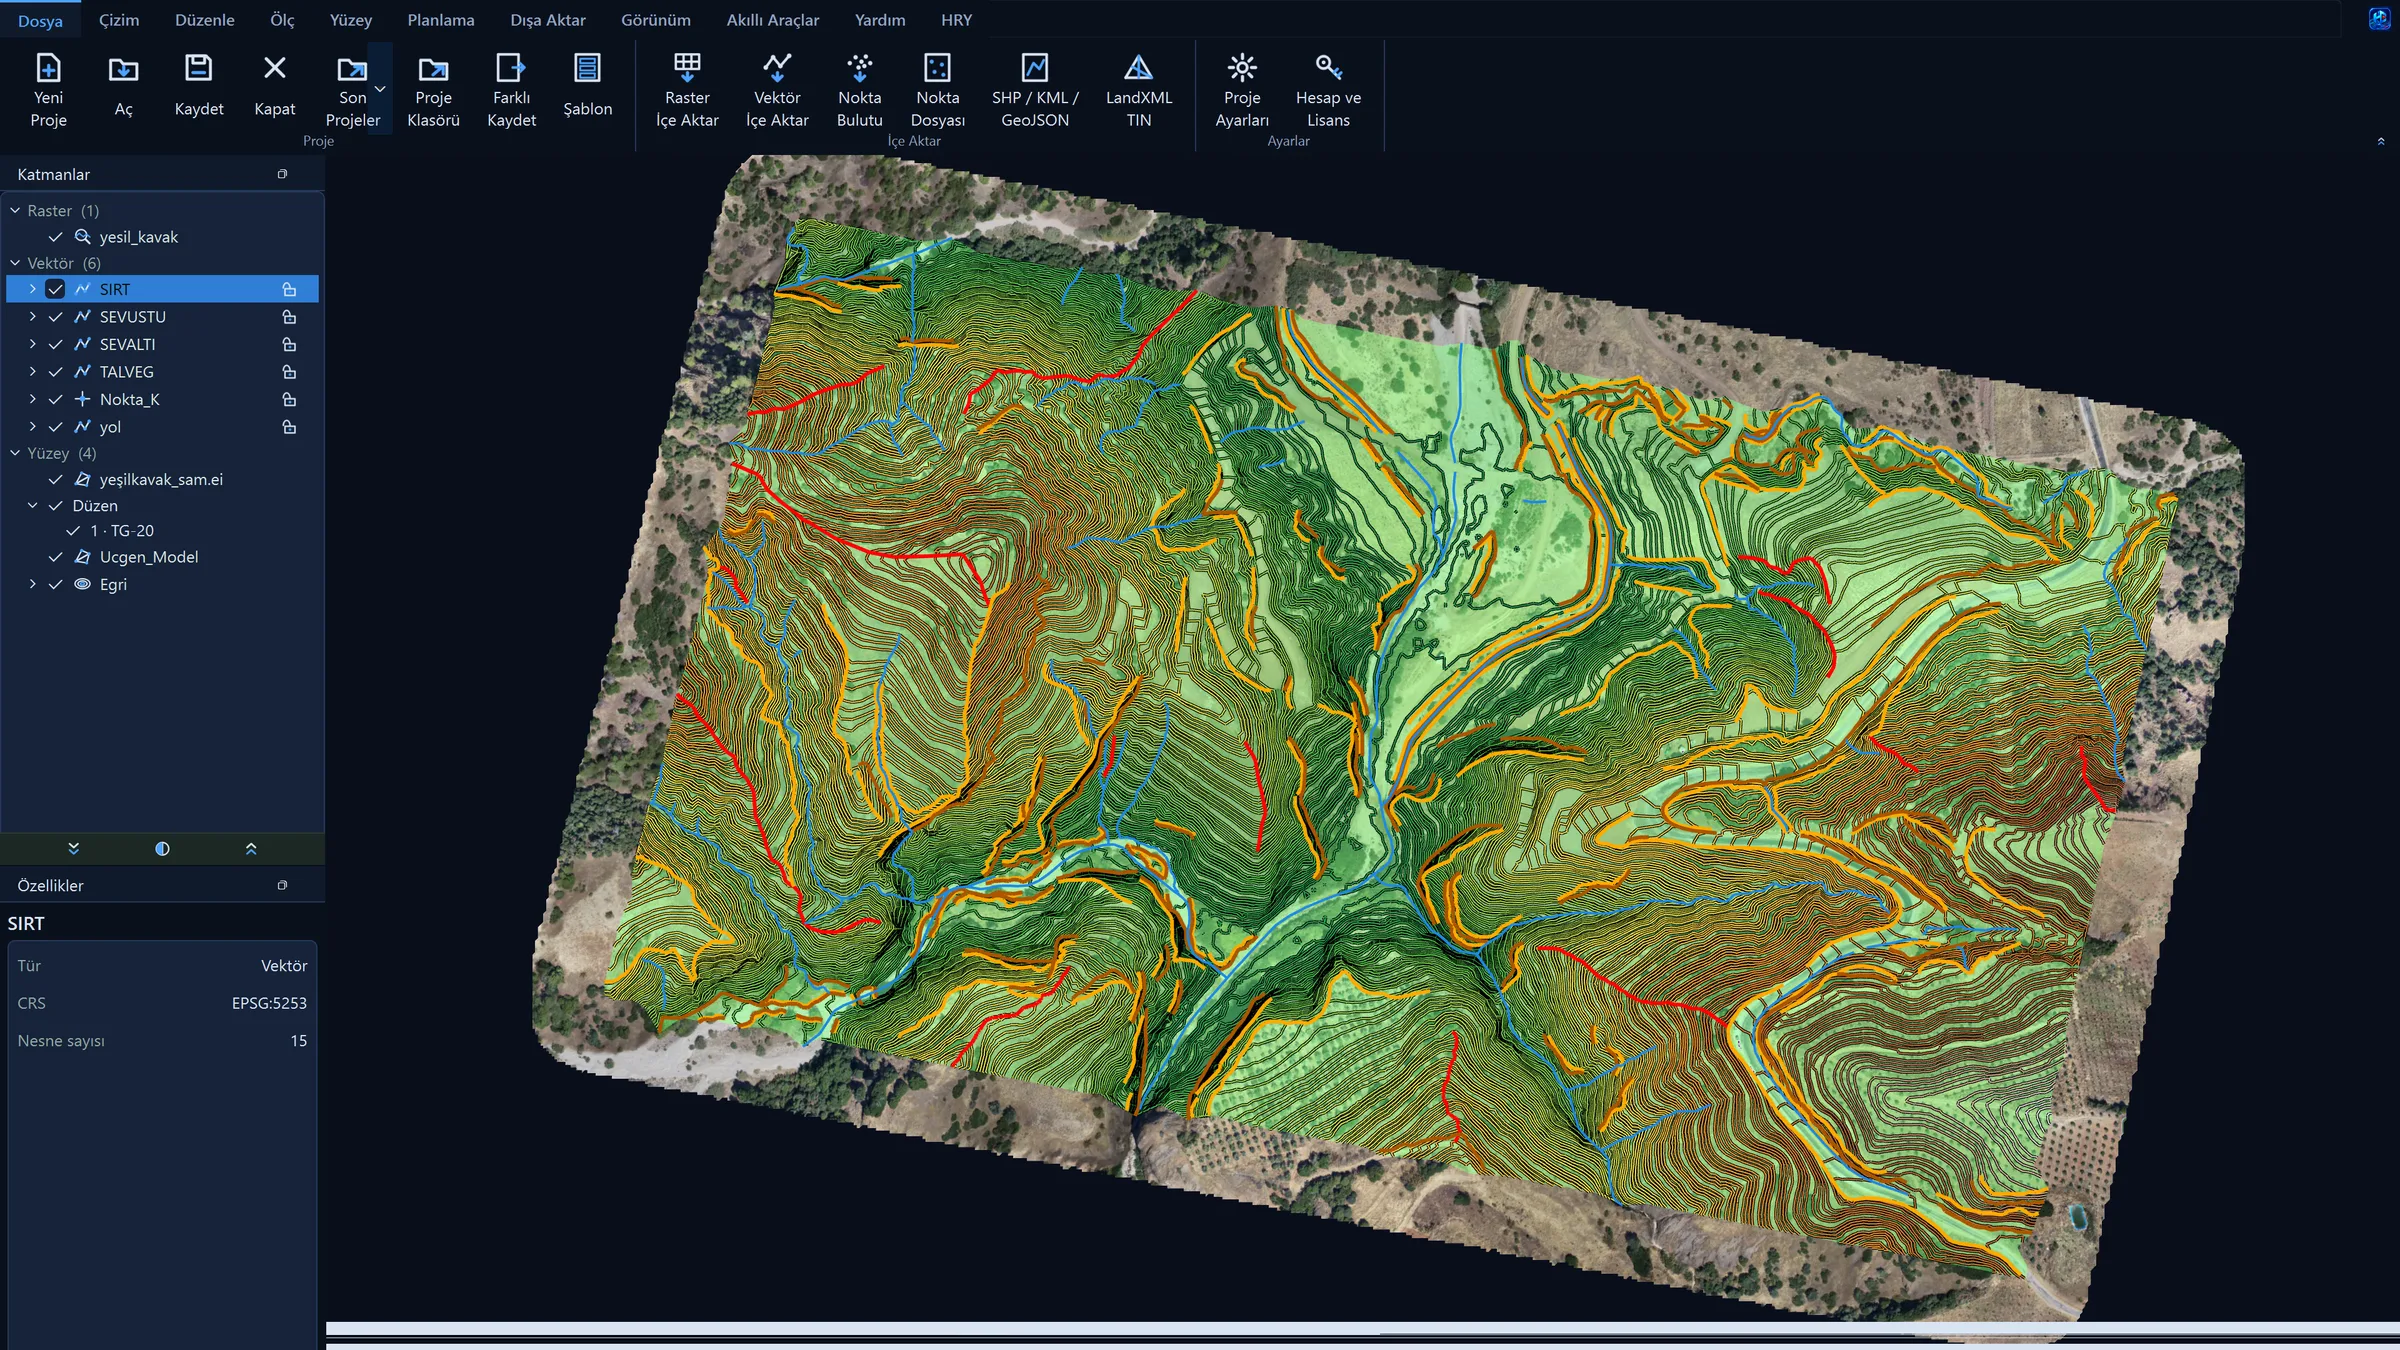Click the layer opacity half-circle control
This screenshot has height=1350, width=2400.
162,849
